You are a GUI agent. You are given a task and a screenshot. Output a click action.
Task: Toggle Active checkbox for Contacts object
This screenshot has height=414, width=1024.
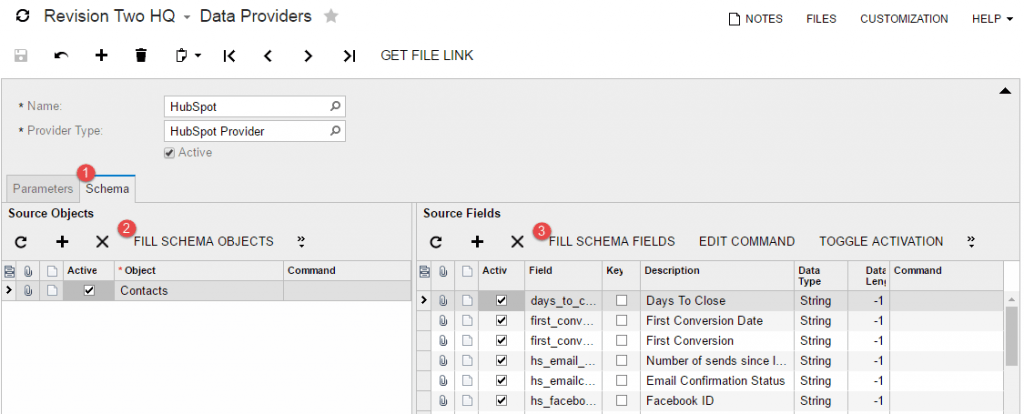tap(89, 291)
